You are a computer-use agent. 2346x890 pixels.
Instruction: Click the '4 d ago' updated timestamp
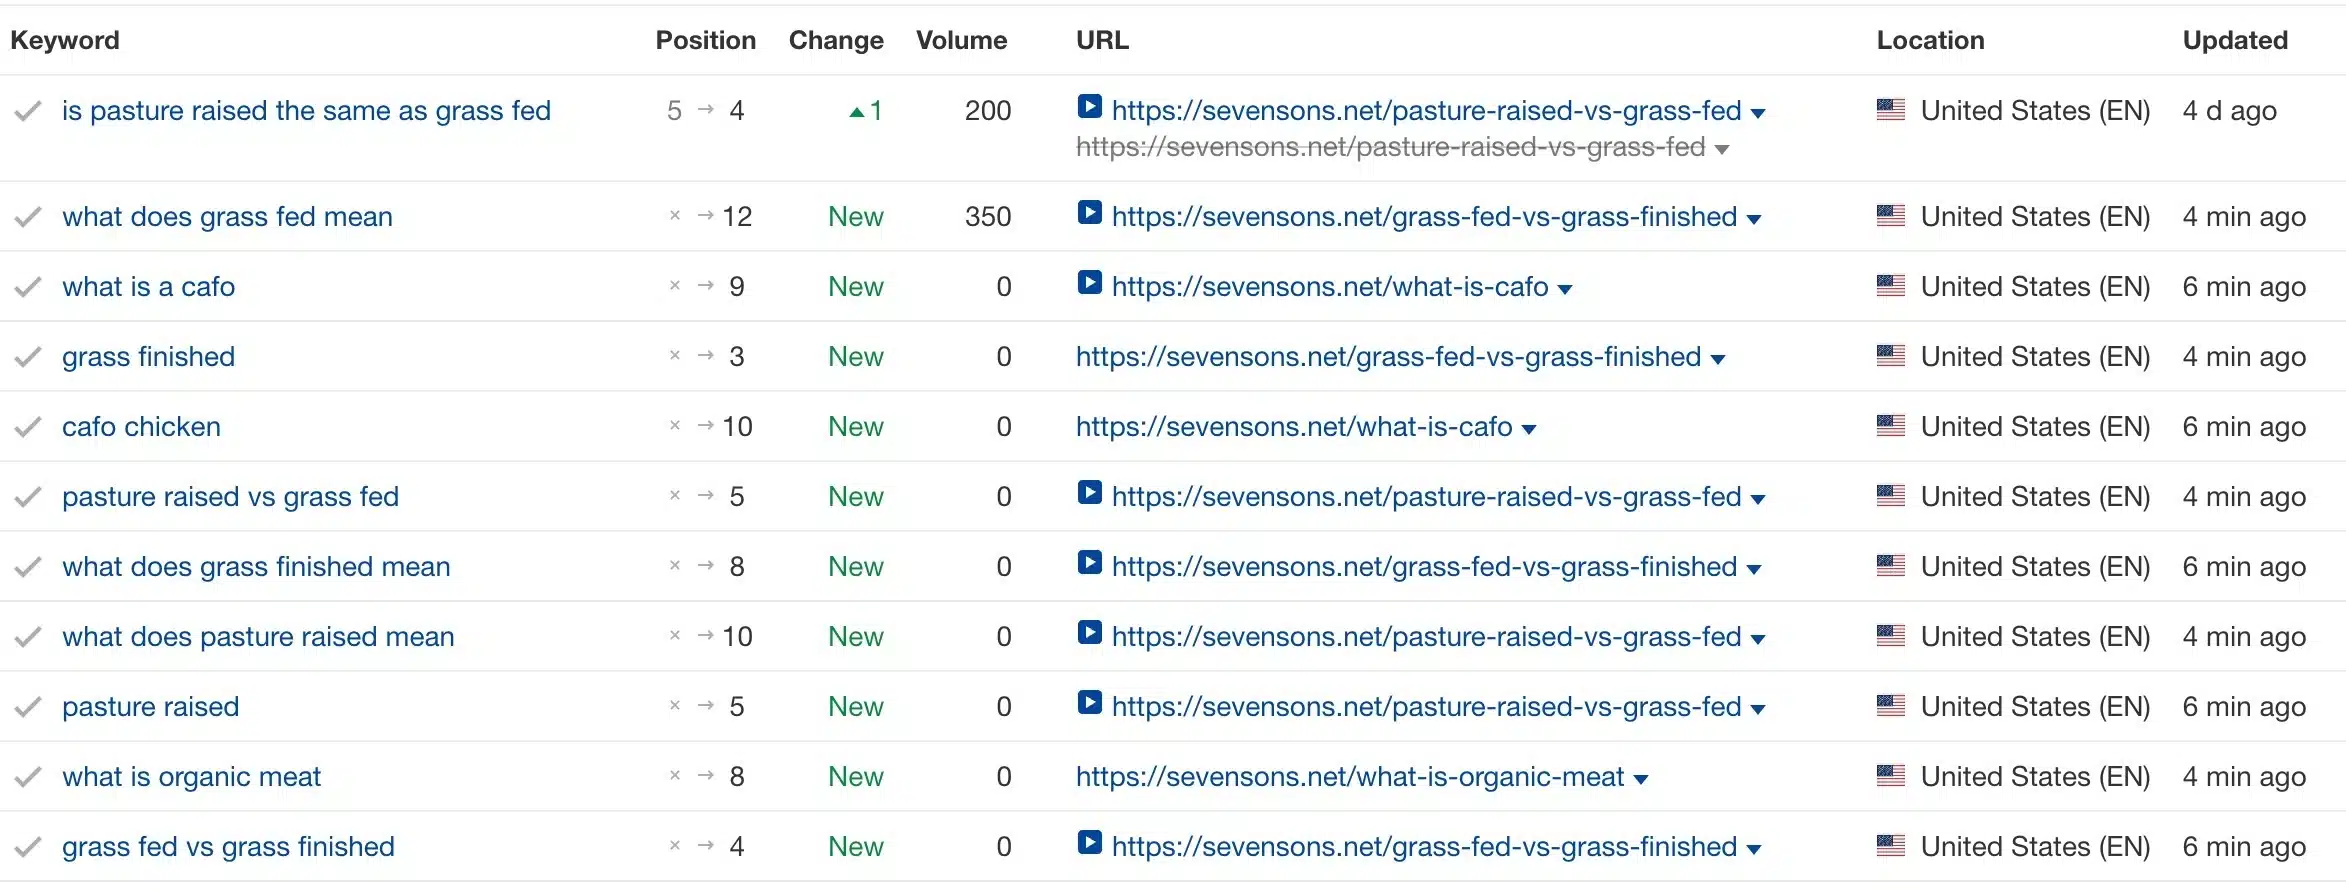2228,111
